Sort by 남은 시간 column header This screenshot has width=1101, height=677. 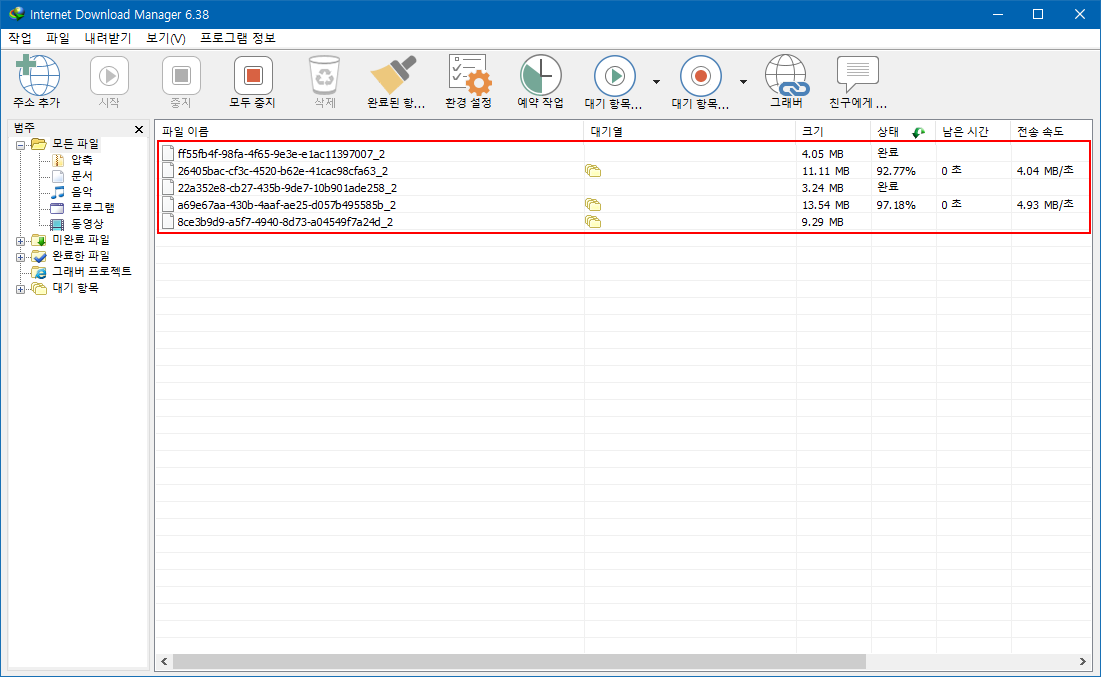[973, 131]
